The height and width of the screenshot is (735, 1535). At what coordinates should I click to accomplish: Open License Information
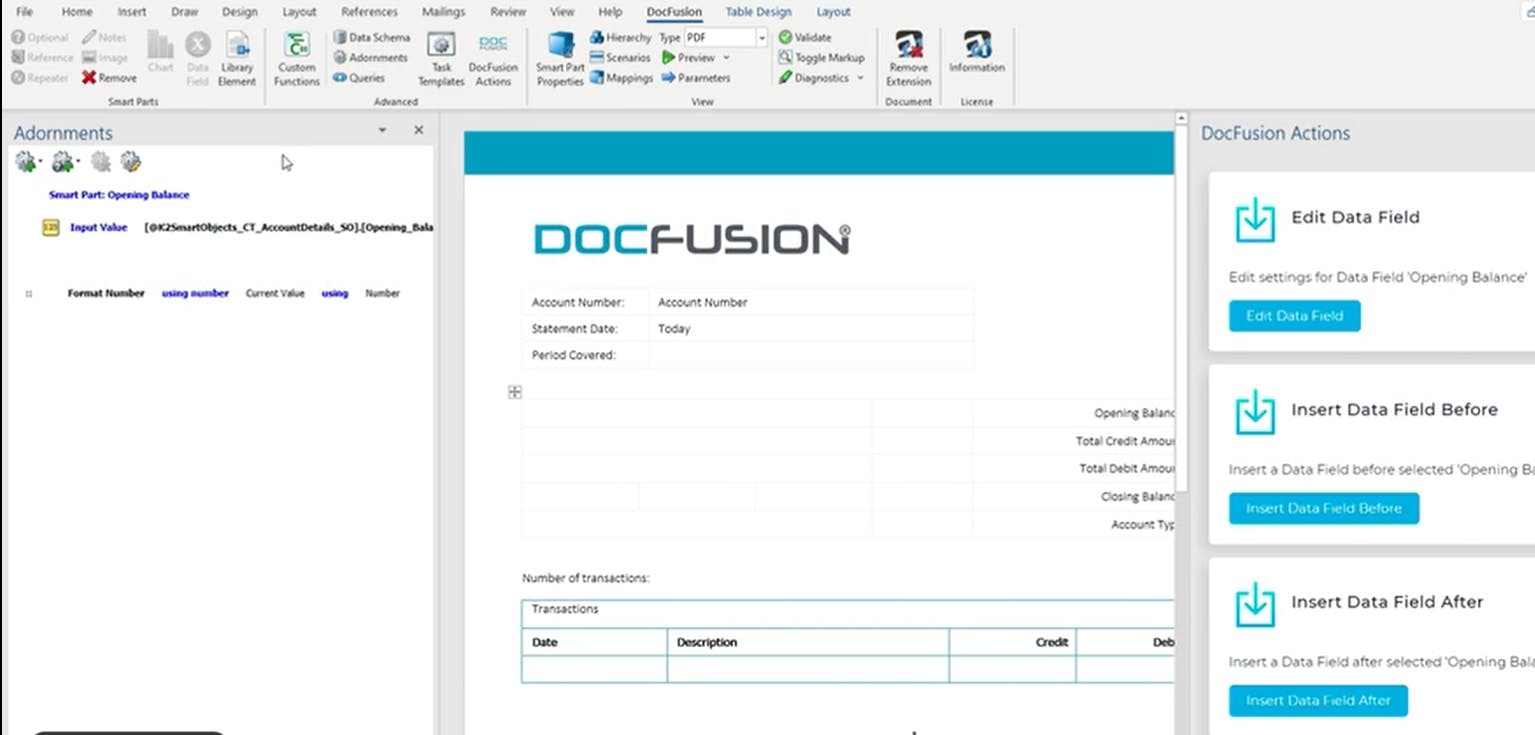[x=977, y=57]
